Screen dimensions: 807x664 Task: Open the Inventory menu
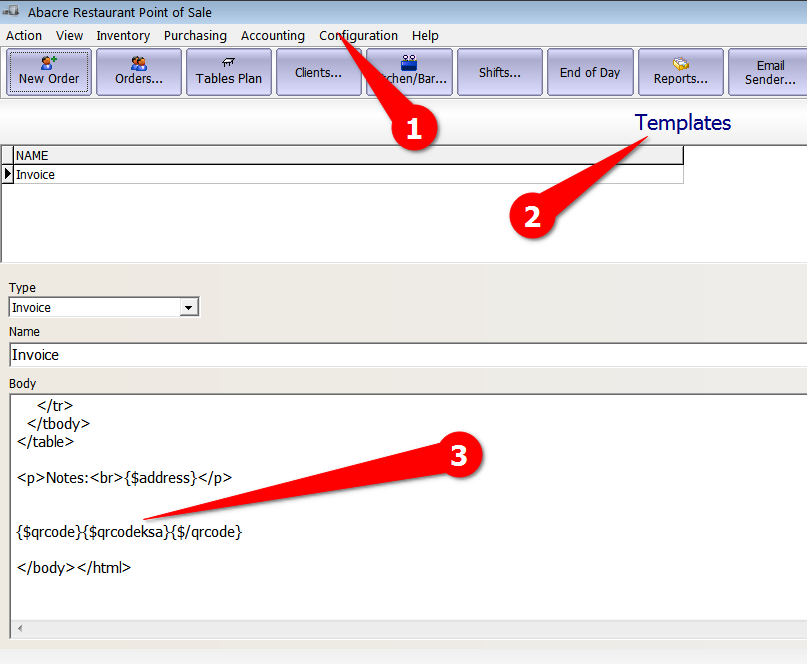tap(123, 35)
